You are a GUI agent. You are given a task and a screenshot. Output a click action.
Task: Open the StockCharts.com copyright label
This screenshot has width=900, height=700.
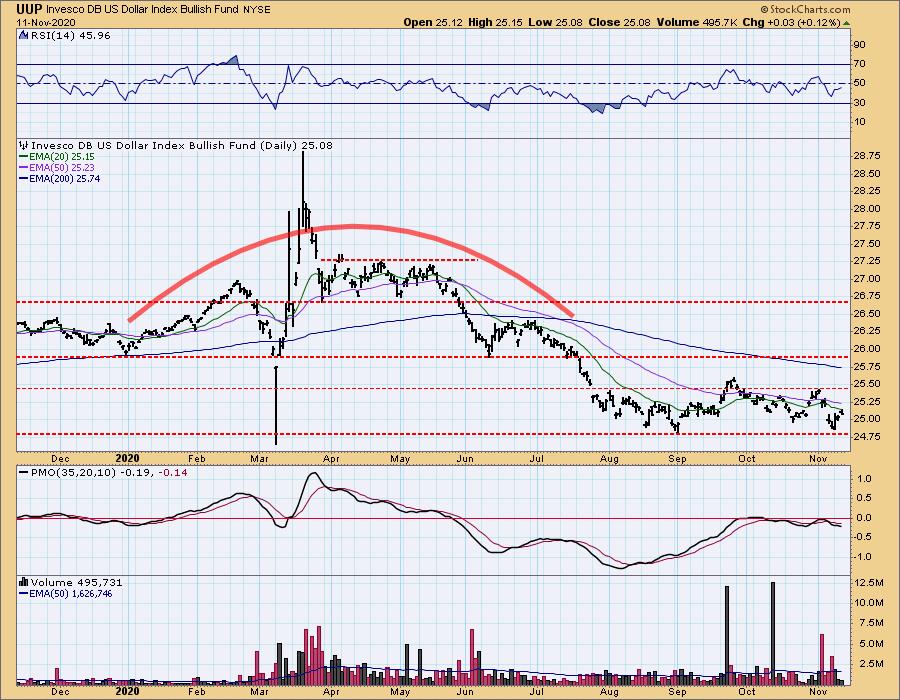point(806,10)
